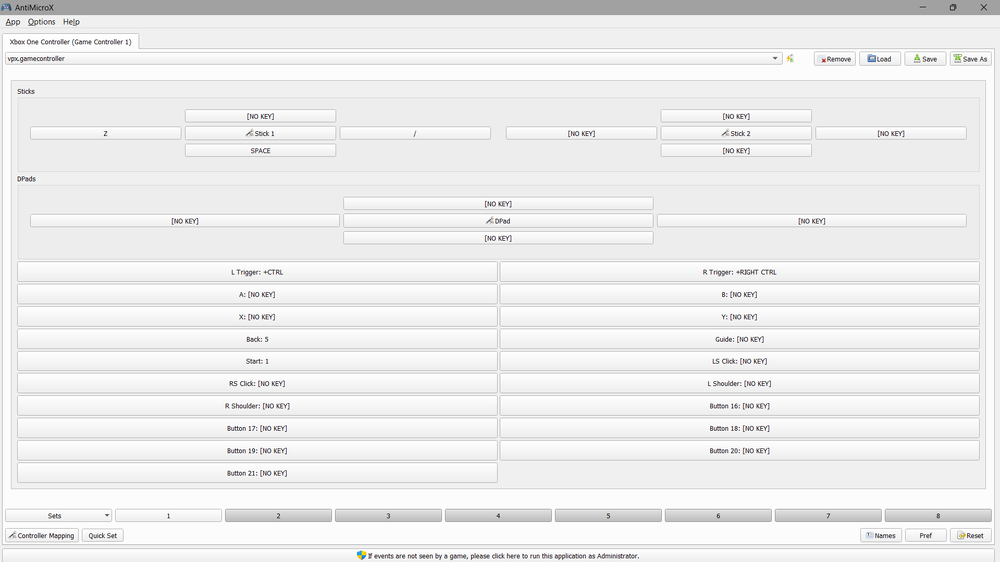The width and height of the screenshot is (1000, 562).
Task: Click DPad up [NO KEY] binding
Action: coord(498,203)
